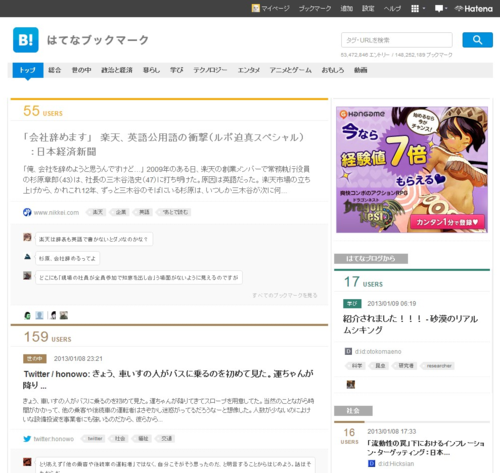Open the テクノロジー category tab
500x473 pixels.
tap(210, 70)
